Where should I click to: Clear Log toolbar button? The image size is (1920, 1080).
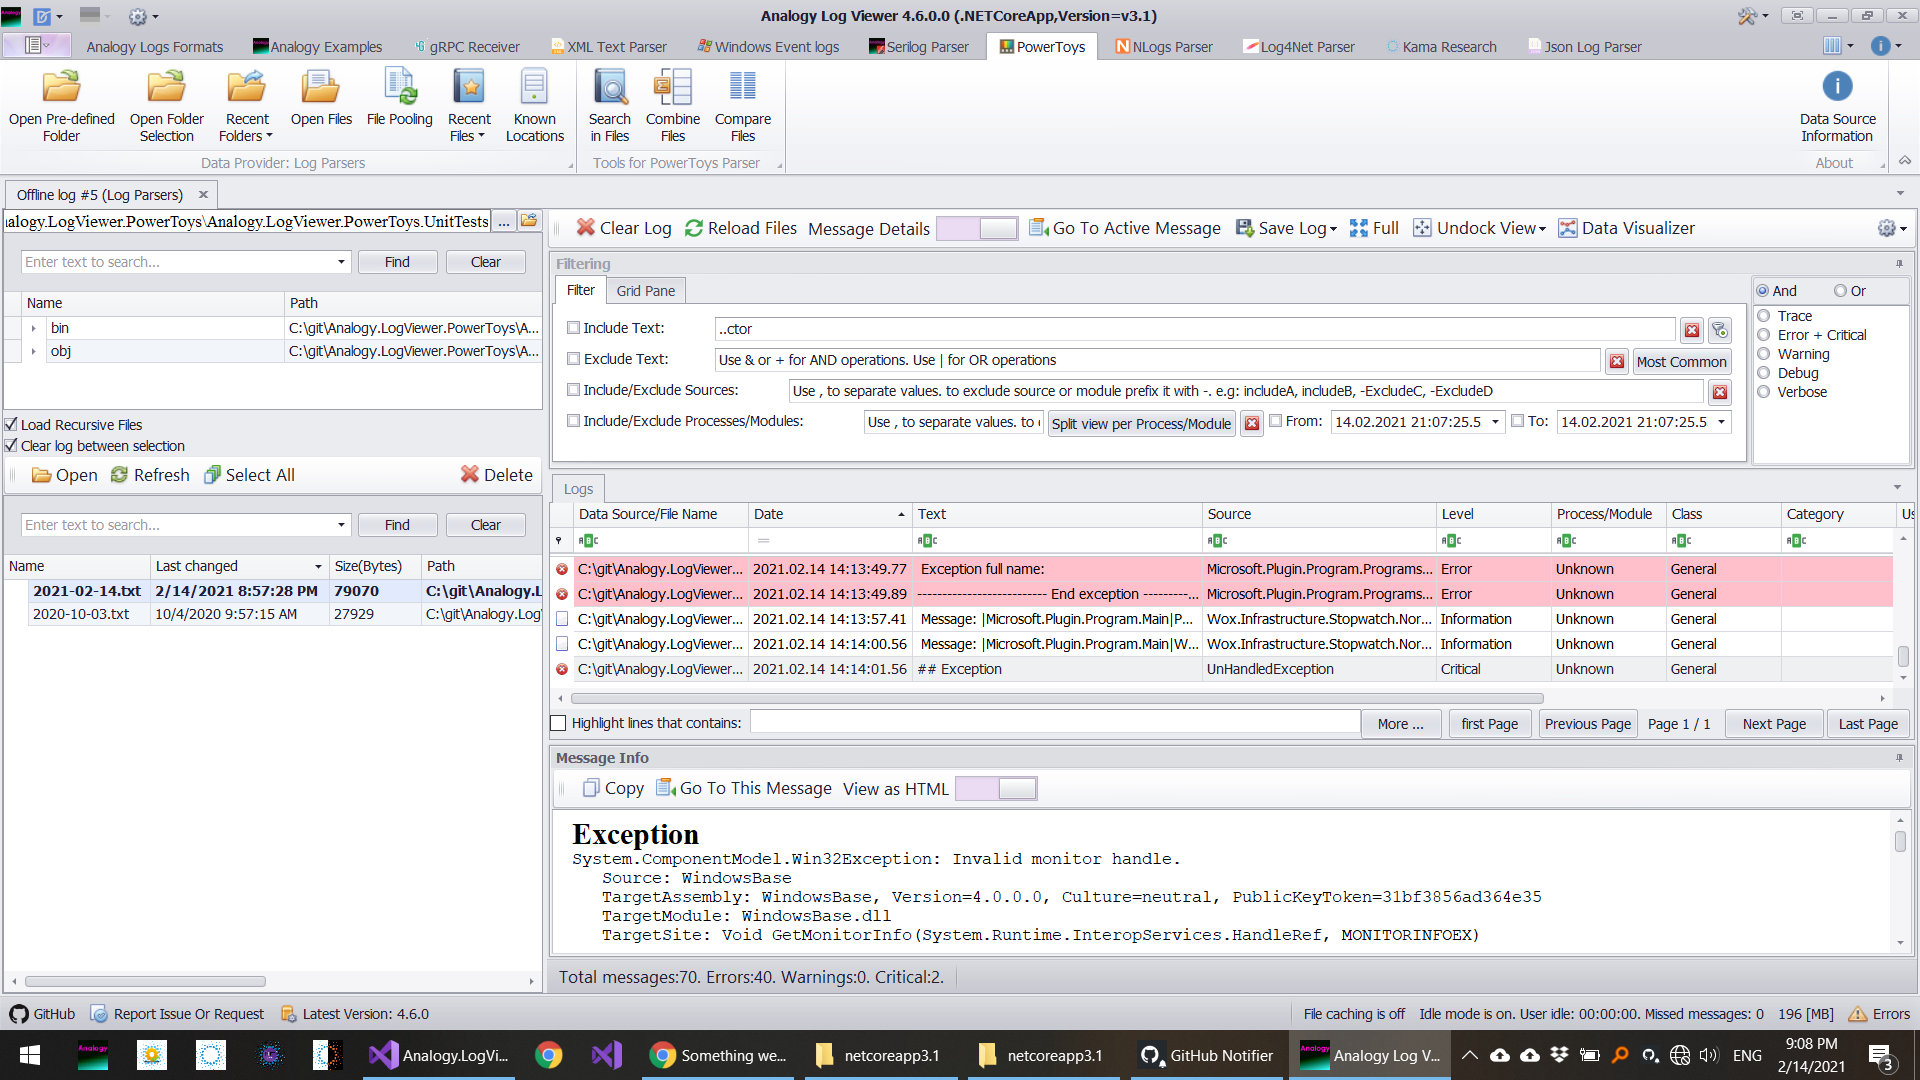[624, 228]
